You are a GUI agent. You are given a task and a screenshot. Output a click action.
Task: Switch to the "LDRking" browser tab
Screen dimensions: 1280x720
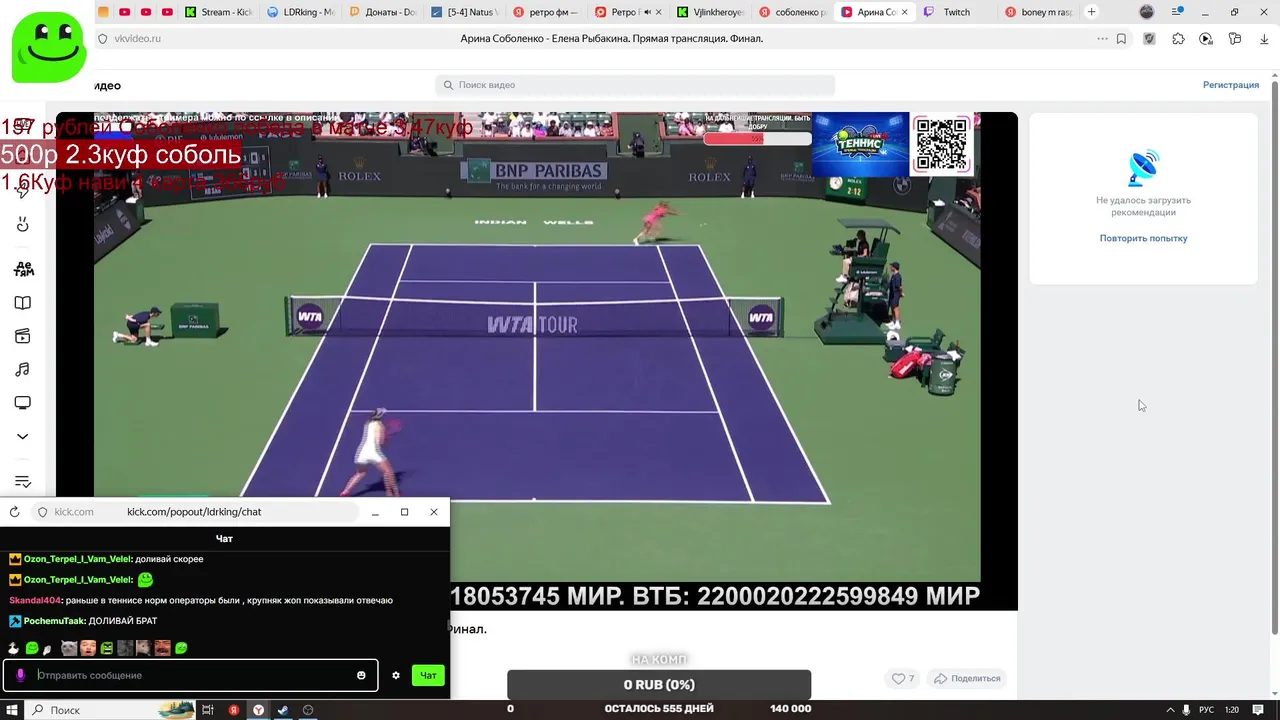[301, 12]
